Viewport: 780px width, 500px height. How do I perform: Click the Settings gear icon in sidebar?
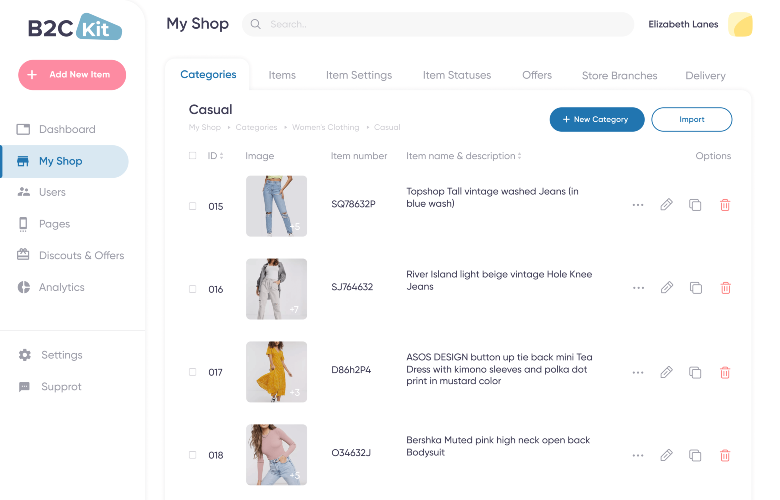pos(24,355)
